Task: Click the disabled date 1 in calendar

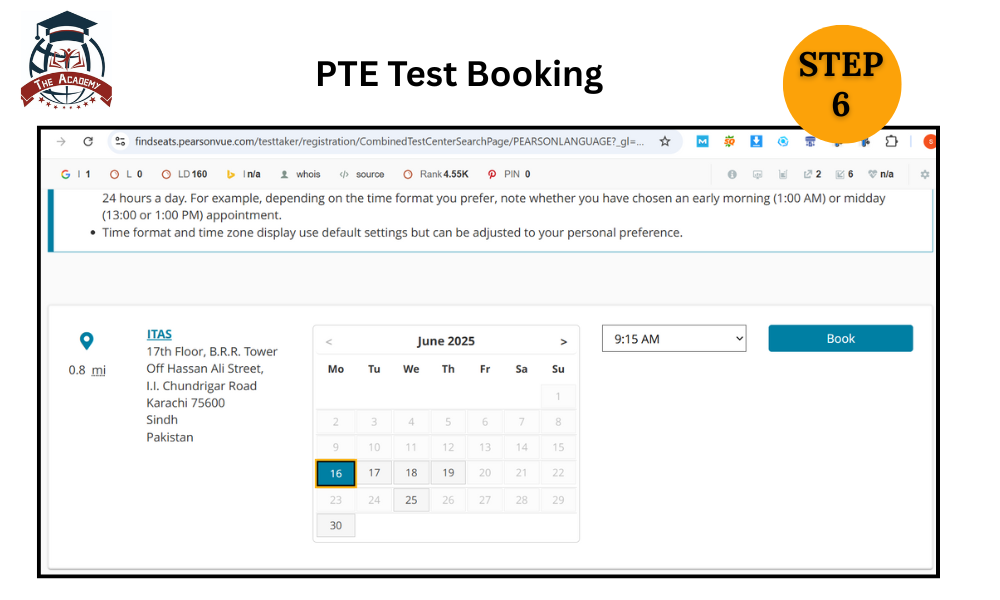Action: [x=558, y=397]
